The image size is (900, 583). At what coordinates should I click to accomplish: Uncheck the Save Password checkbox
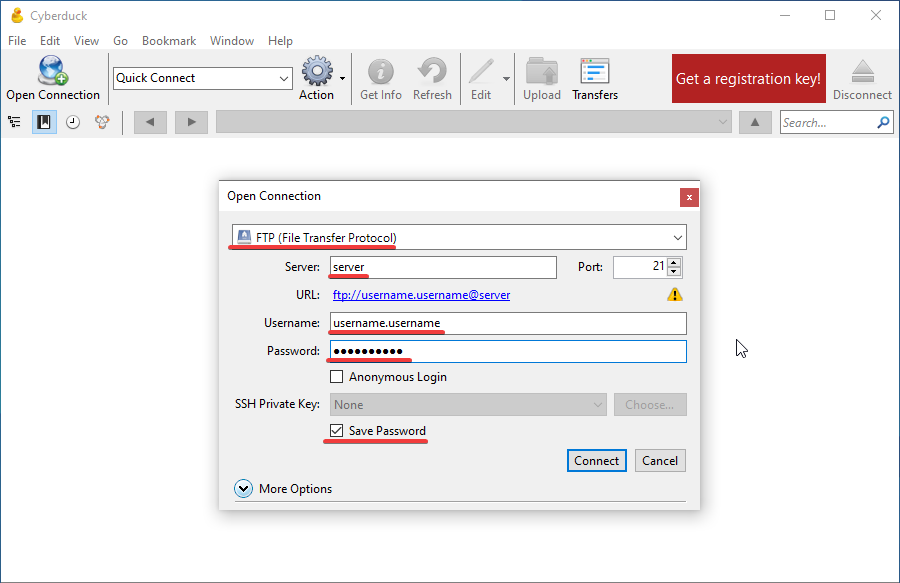tap(337, 431)
